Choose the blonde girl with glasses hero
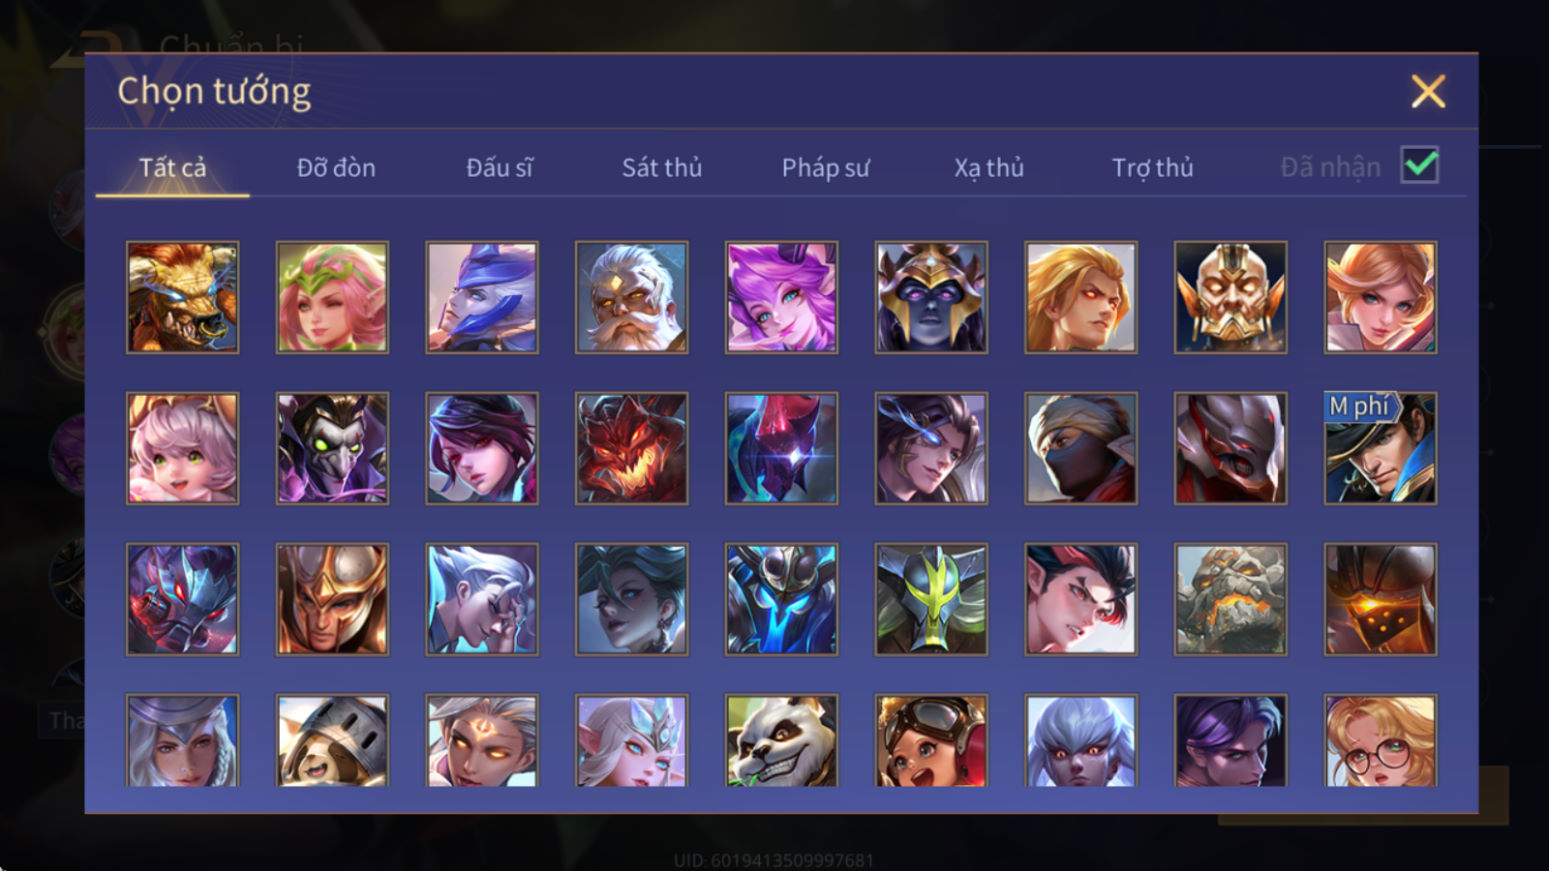Image resolution: width=1549 pixels, height=871 pixels. point(1380,741)
